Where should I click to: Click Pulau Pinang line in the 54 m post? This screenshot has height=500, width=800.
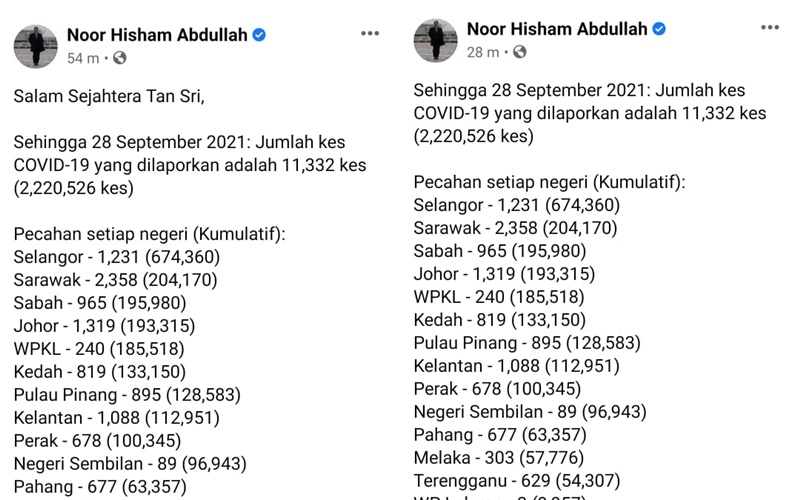(x=127, y=394)
